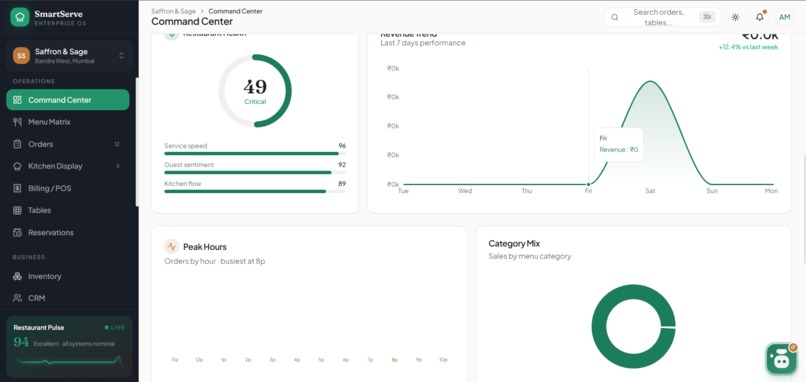Click the Restaurant Health shield icon
The image size is (806, 382).
172,35
